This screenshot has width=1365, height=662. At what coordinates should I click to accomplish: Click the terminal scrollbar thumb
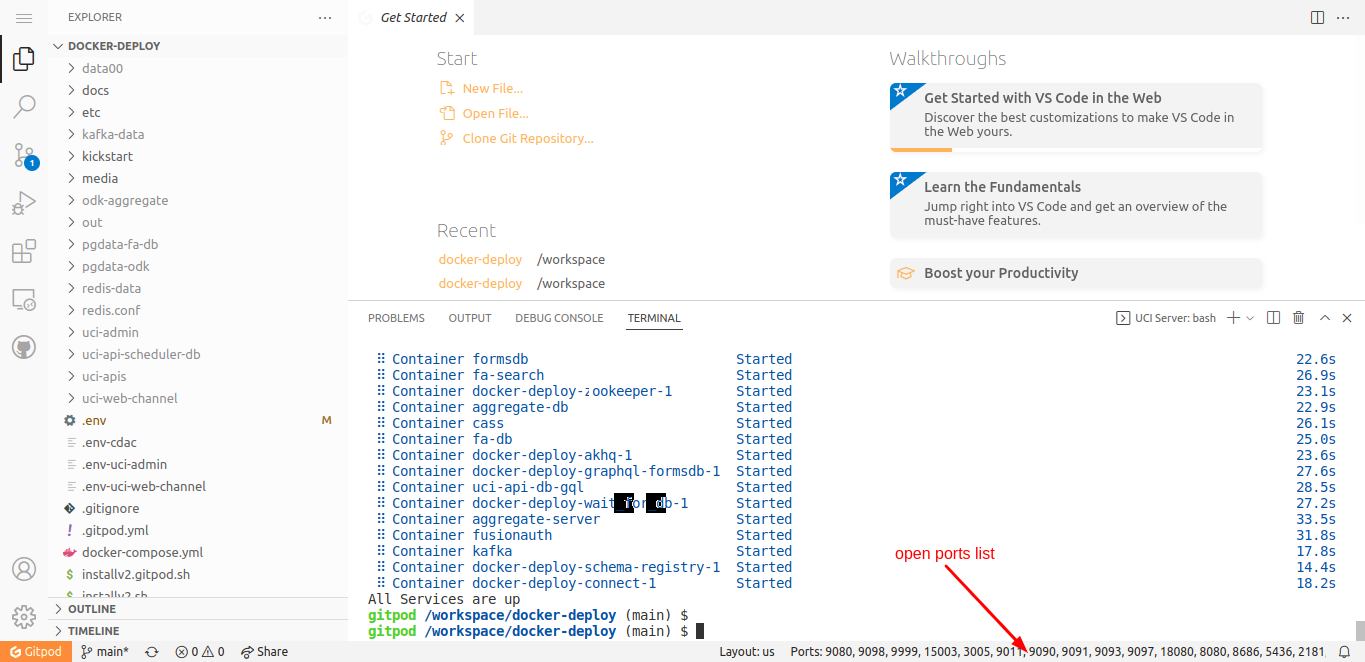[x=1359, y=630]
